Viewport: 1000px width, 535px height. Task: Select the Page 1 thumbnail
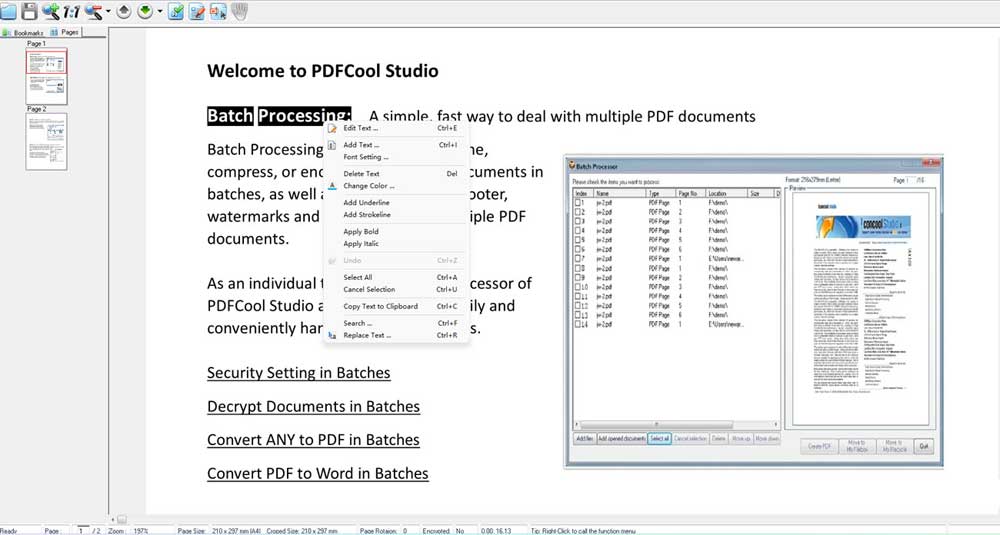pyautogui.click(x=46, y=77)
